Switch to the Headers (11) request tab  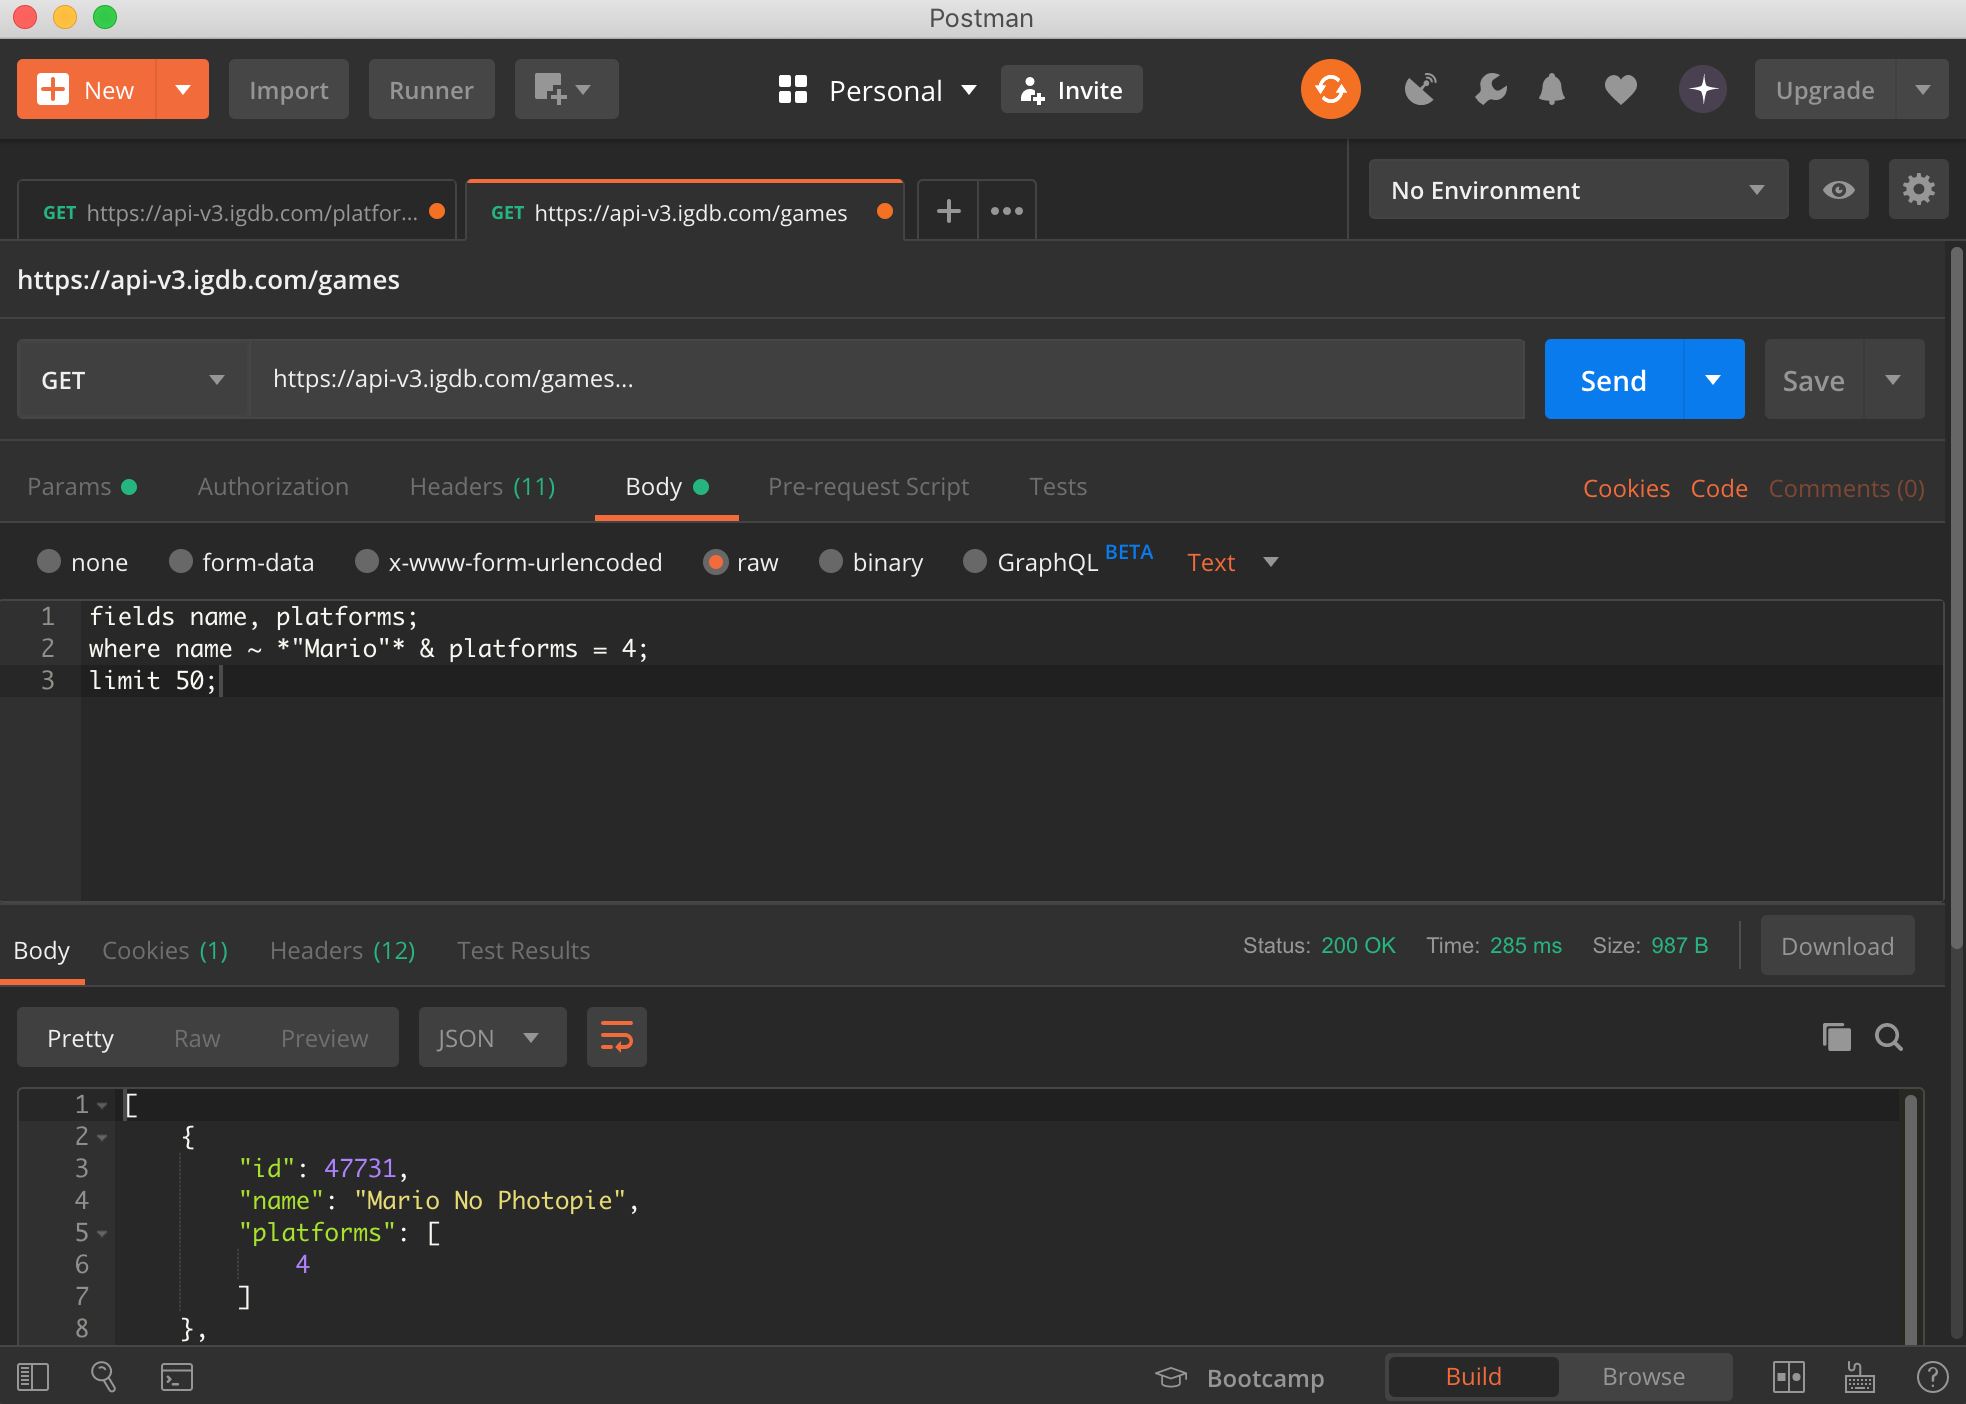pos(482,487)
